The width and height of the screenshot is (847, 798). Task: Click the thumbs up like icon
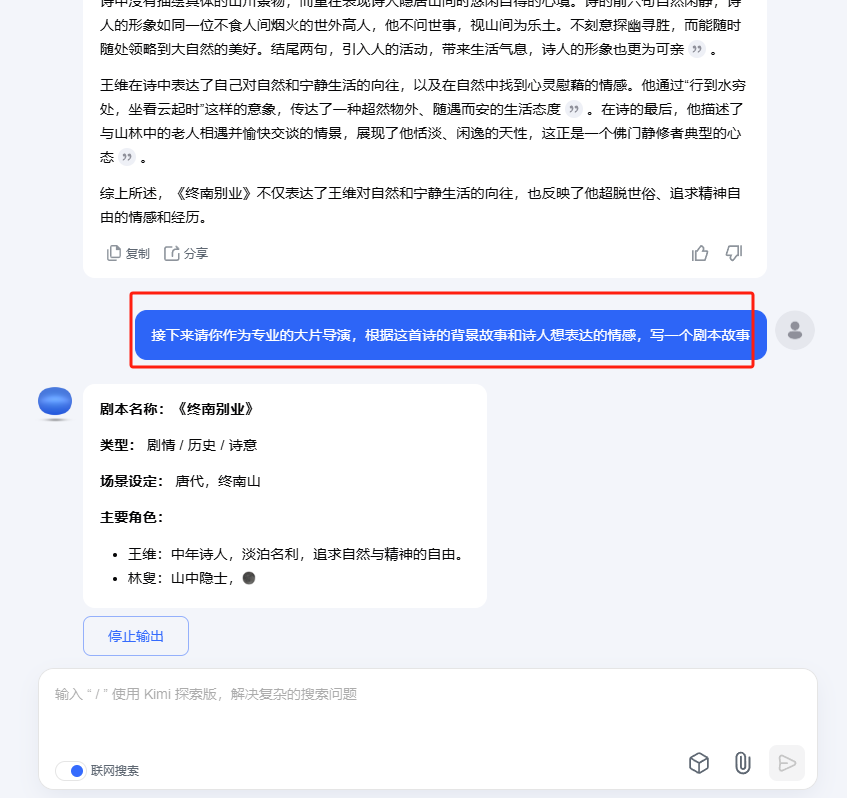(x=700, y=253)
